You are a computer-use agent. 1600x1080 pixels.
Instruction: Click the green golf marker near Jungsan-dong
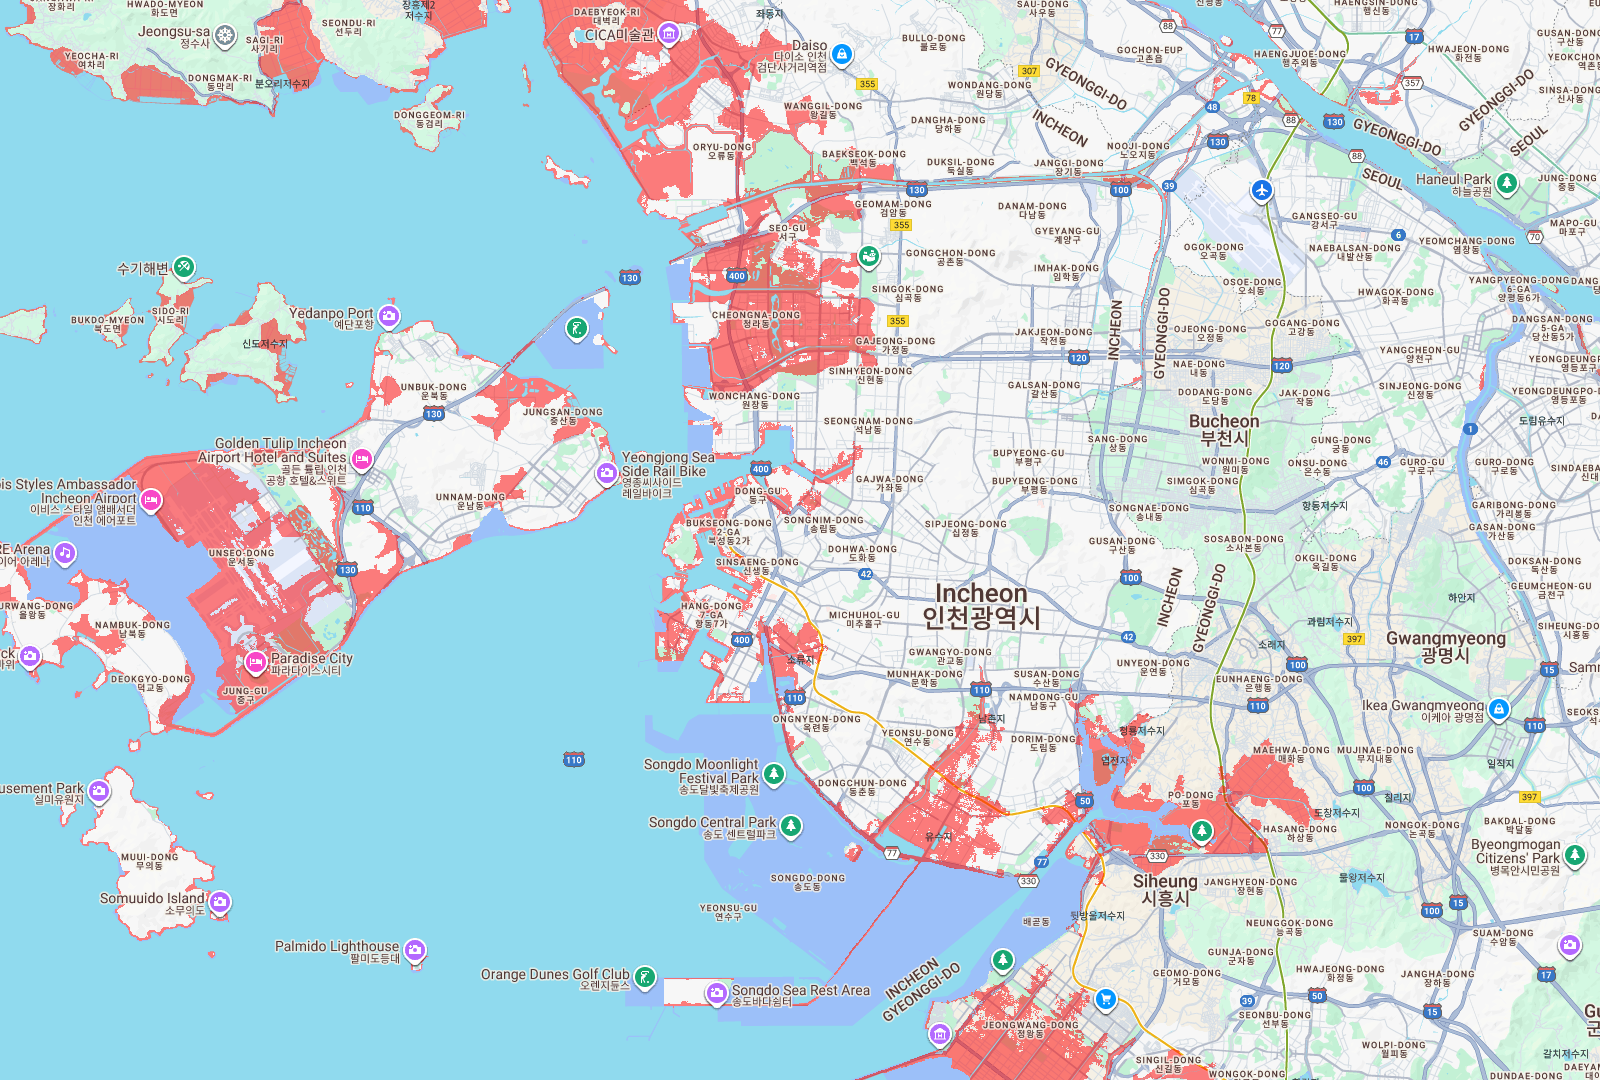[x=576, y=328]
